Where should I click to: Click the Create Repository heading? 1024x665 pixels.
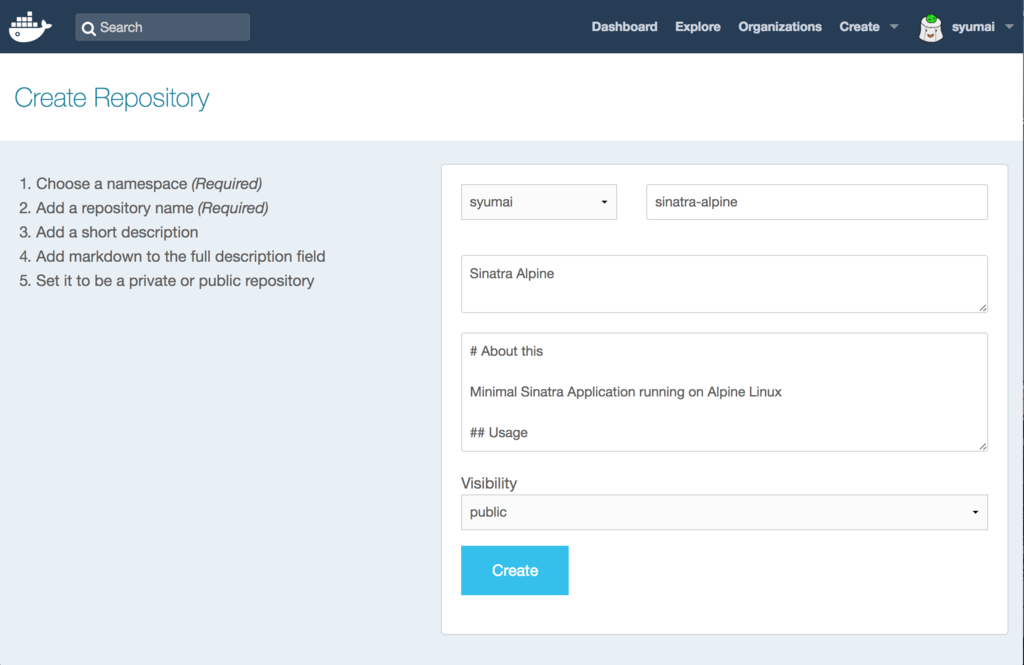click(x=112, y=98)
